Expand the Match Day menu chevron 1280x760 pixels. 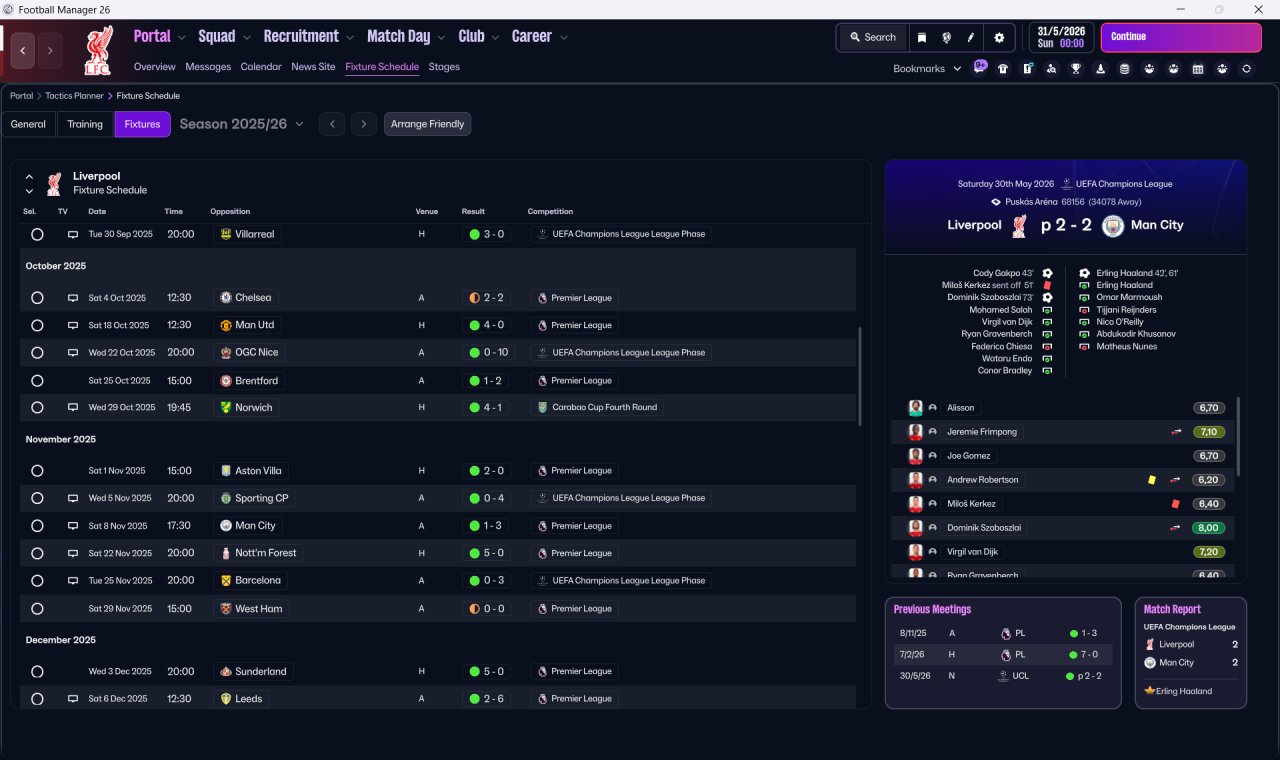(x=441, y=38)
